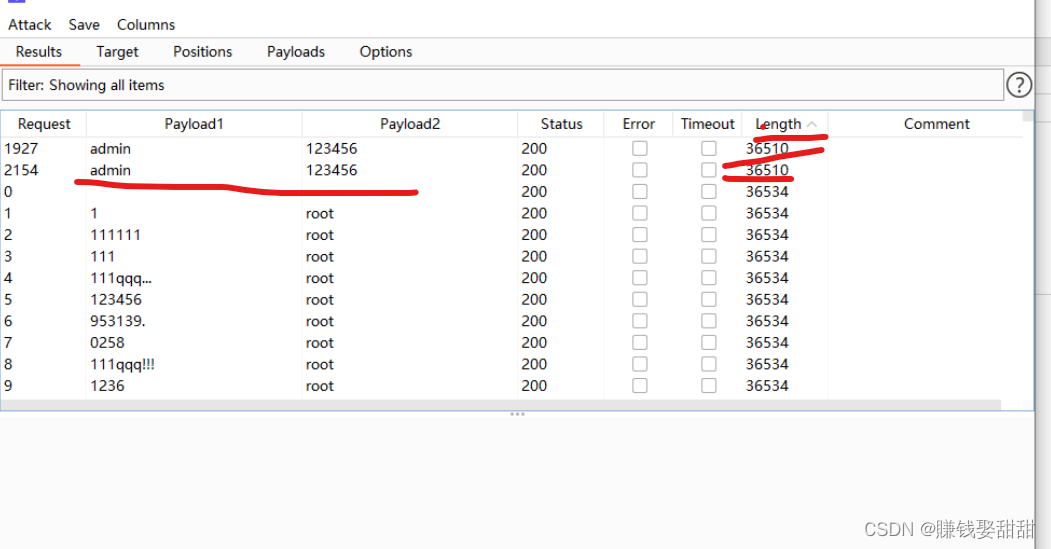Toggle Timeout checkbox for request 9
The height and width of the screenshot is (549, 1051).
(708, 385)
